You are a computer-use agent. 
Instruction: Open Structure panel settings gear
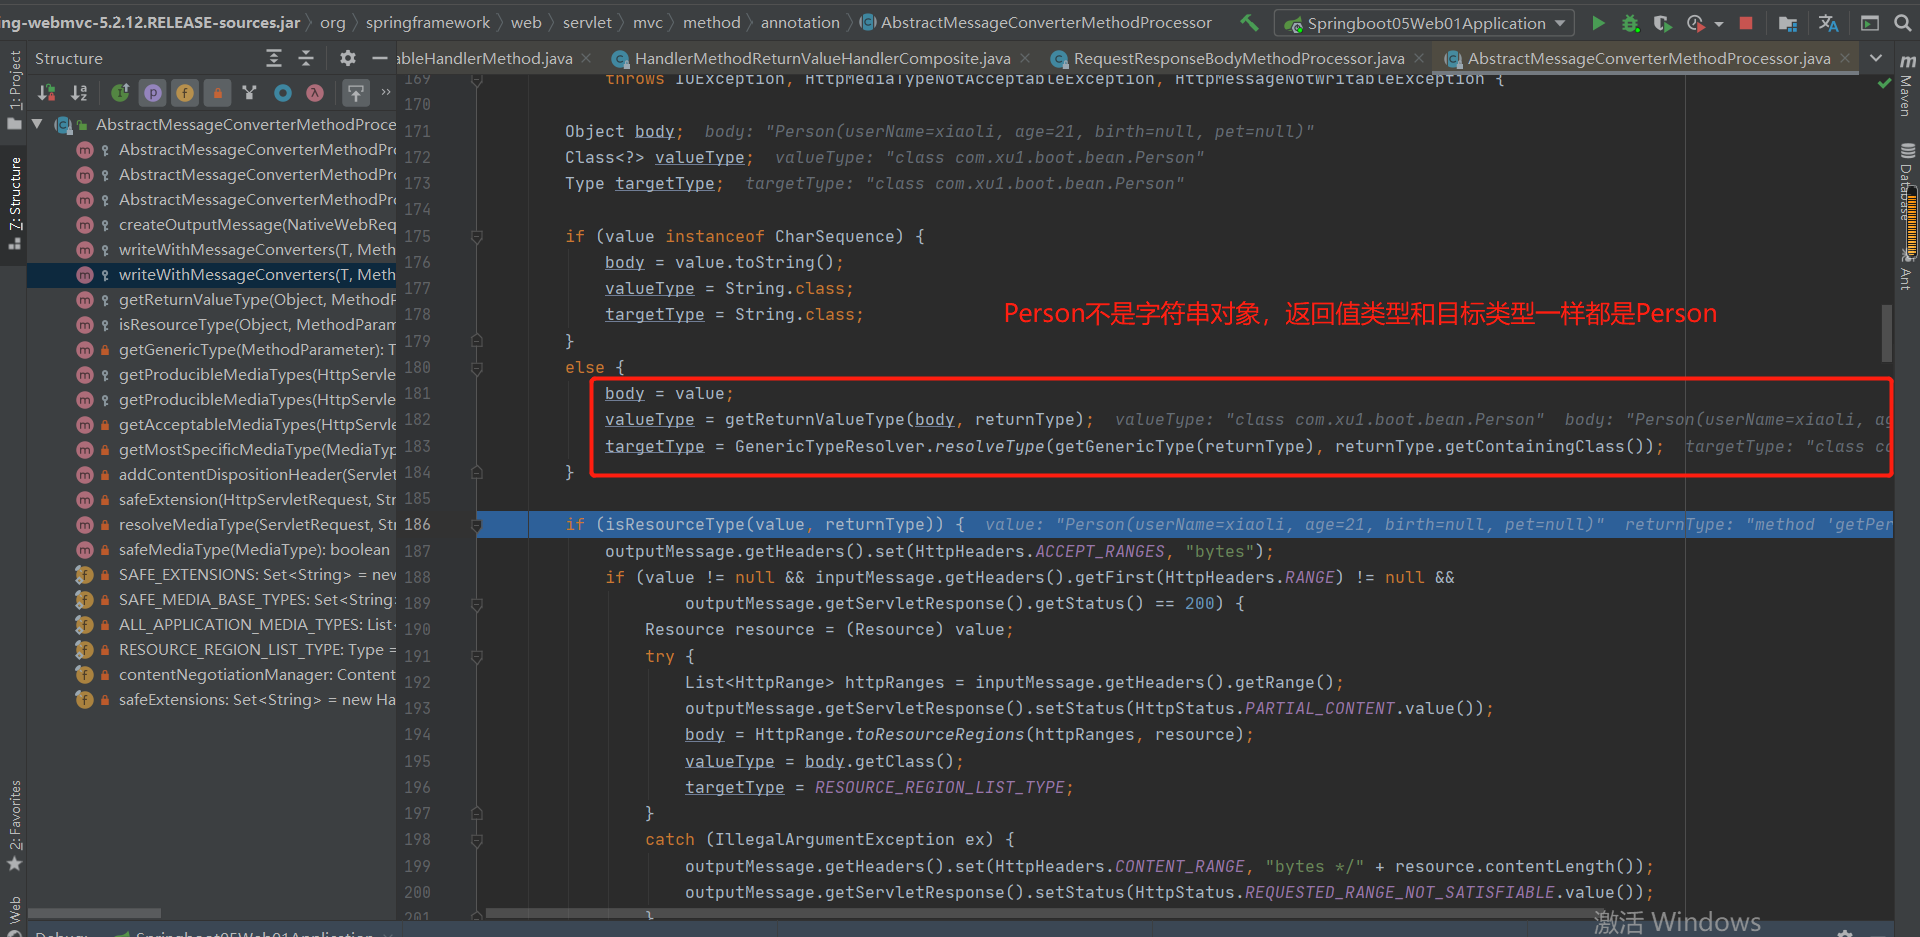click(348, 58)
